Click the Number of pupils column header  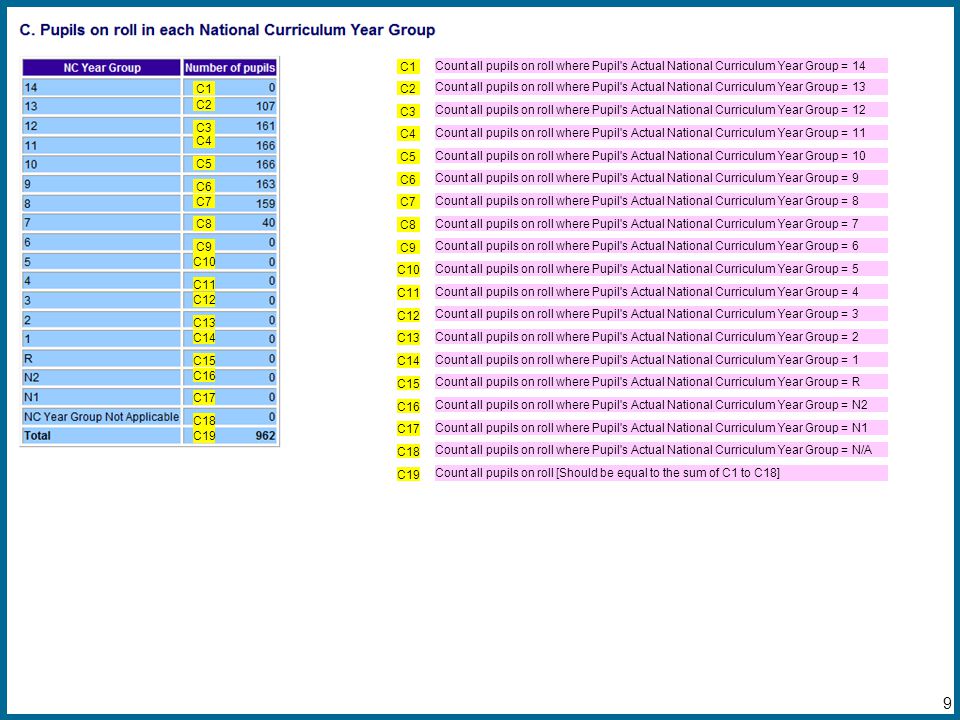coord(230,68)
